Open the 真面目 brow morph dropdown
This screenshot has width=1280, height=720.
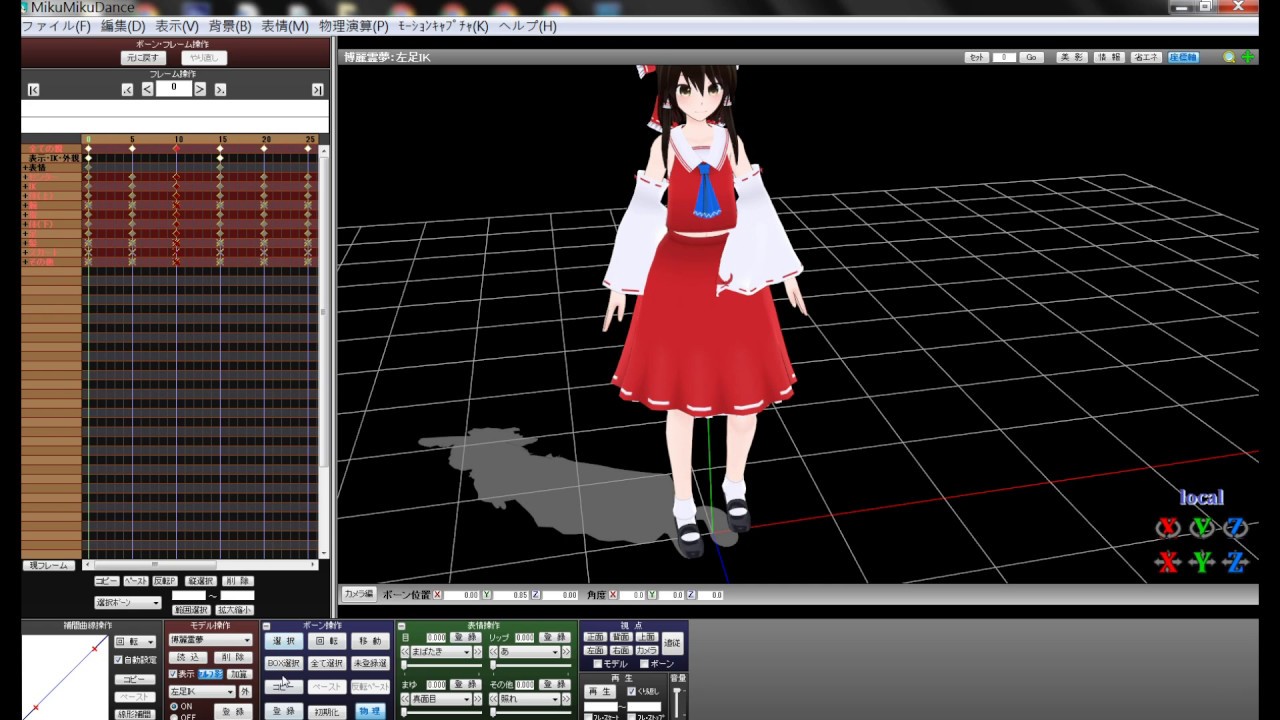coord(441,699)
